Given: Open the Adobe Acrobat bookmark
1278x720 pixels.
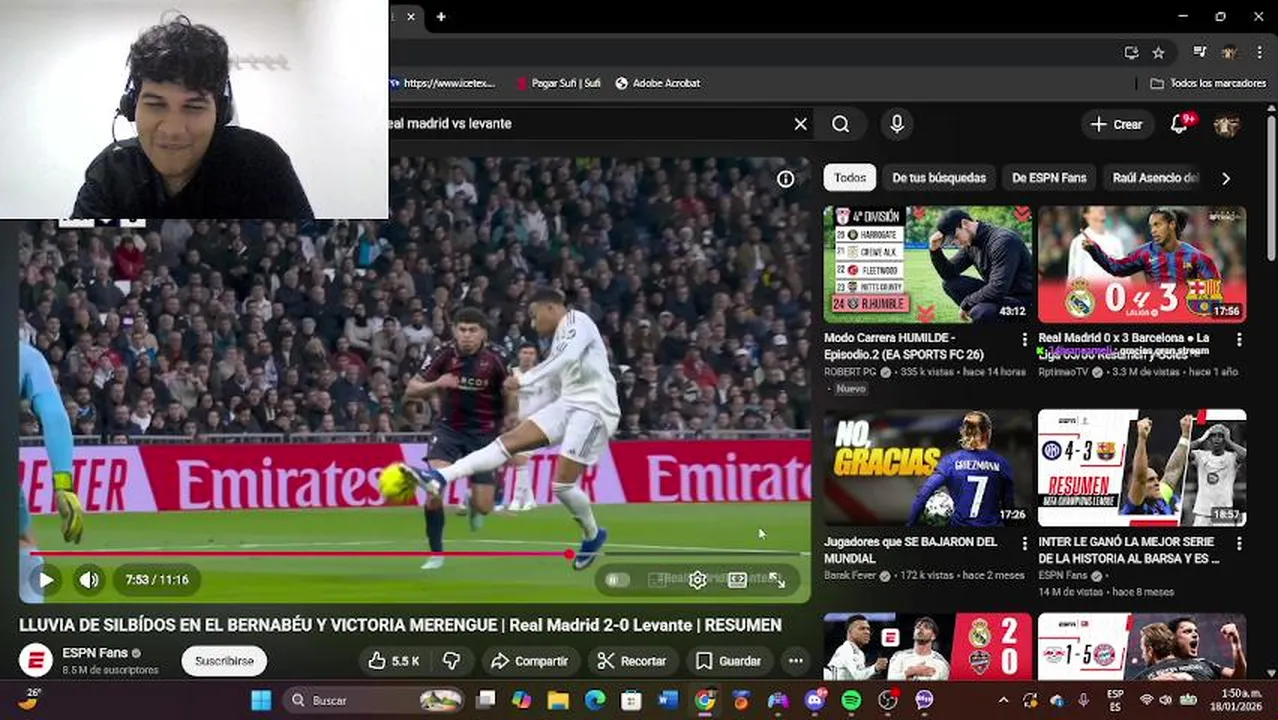Looking at the screenshot, I should pyautogui.click(x=657, y=84).
